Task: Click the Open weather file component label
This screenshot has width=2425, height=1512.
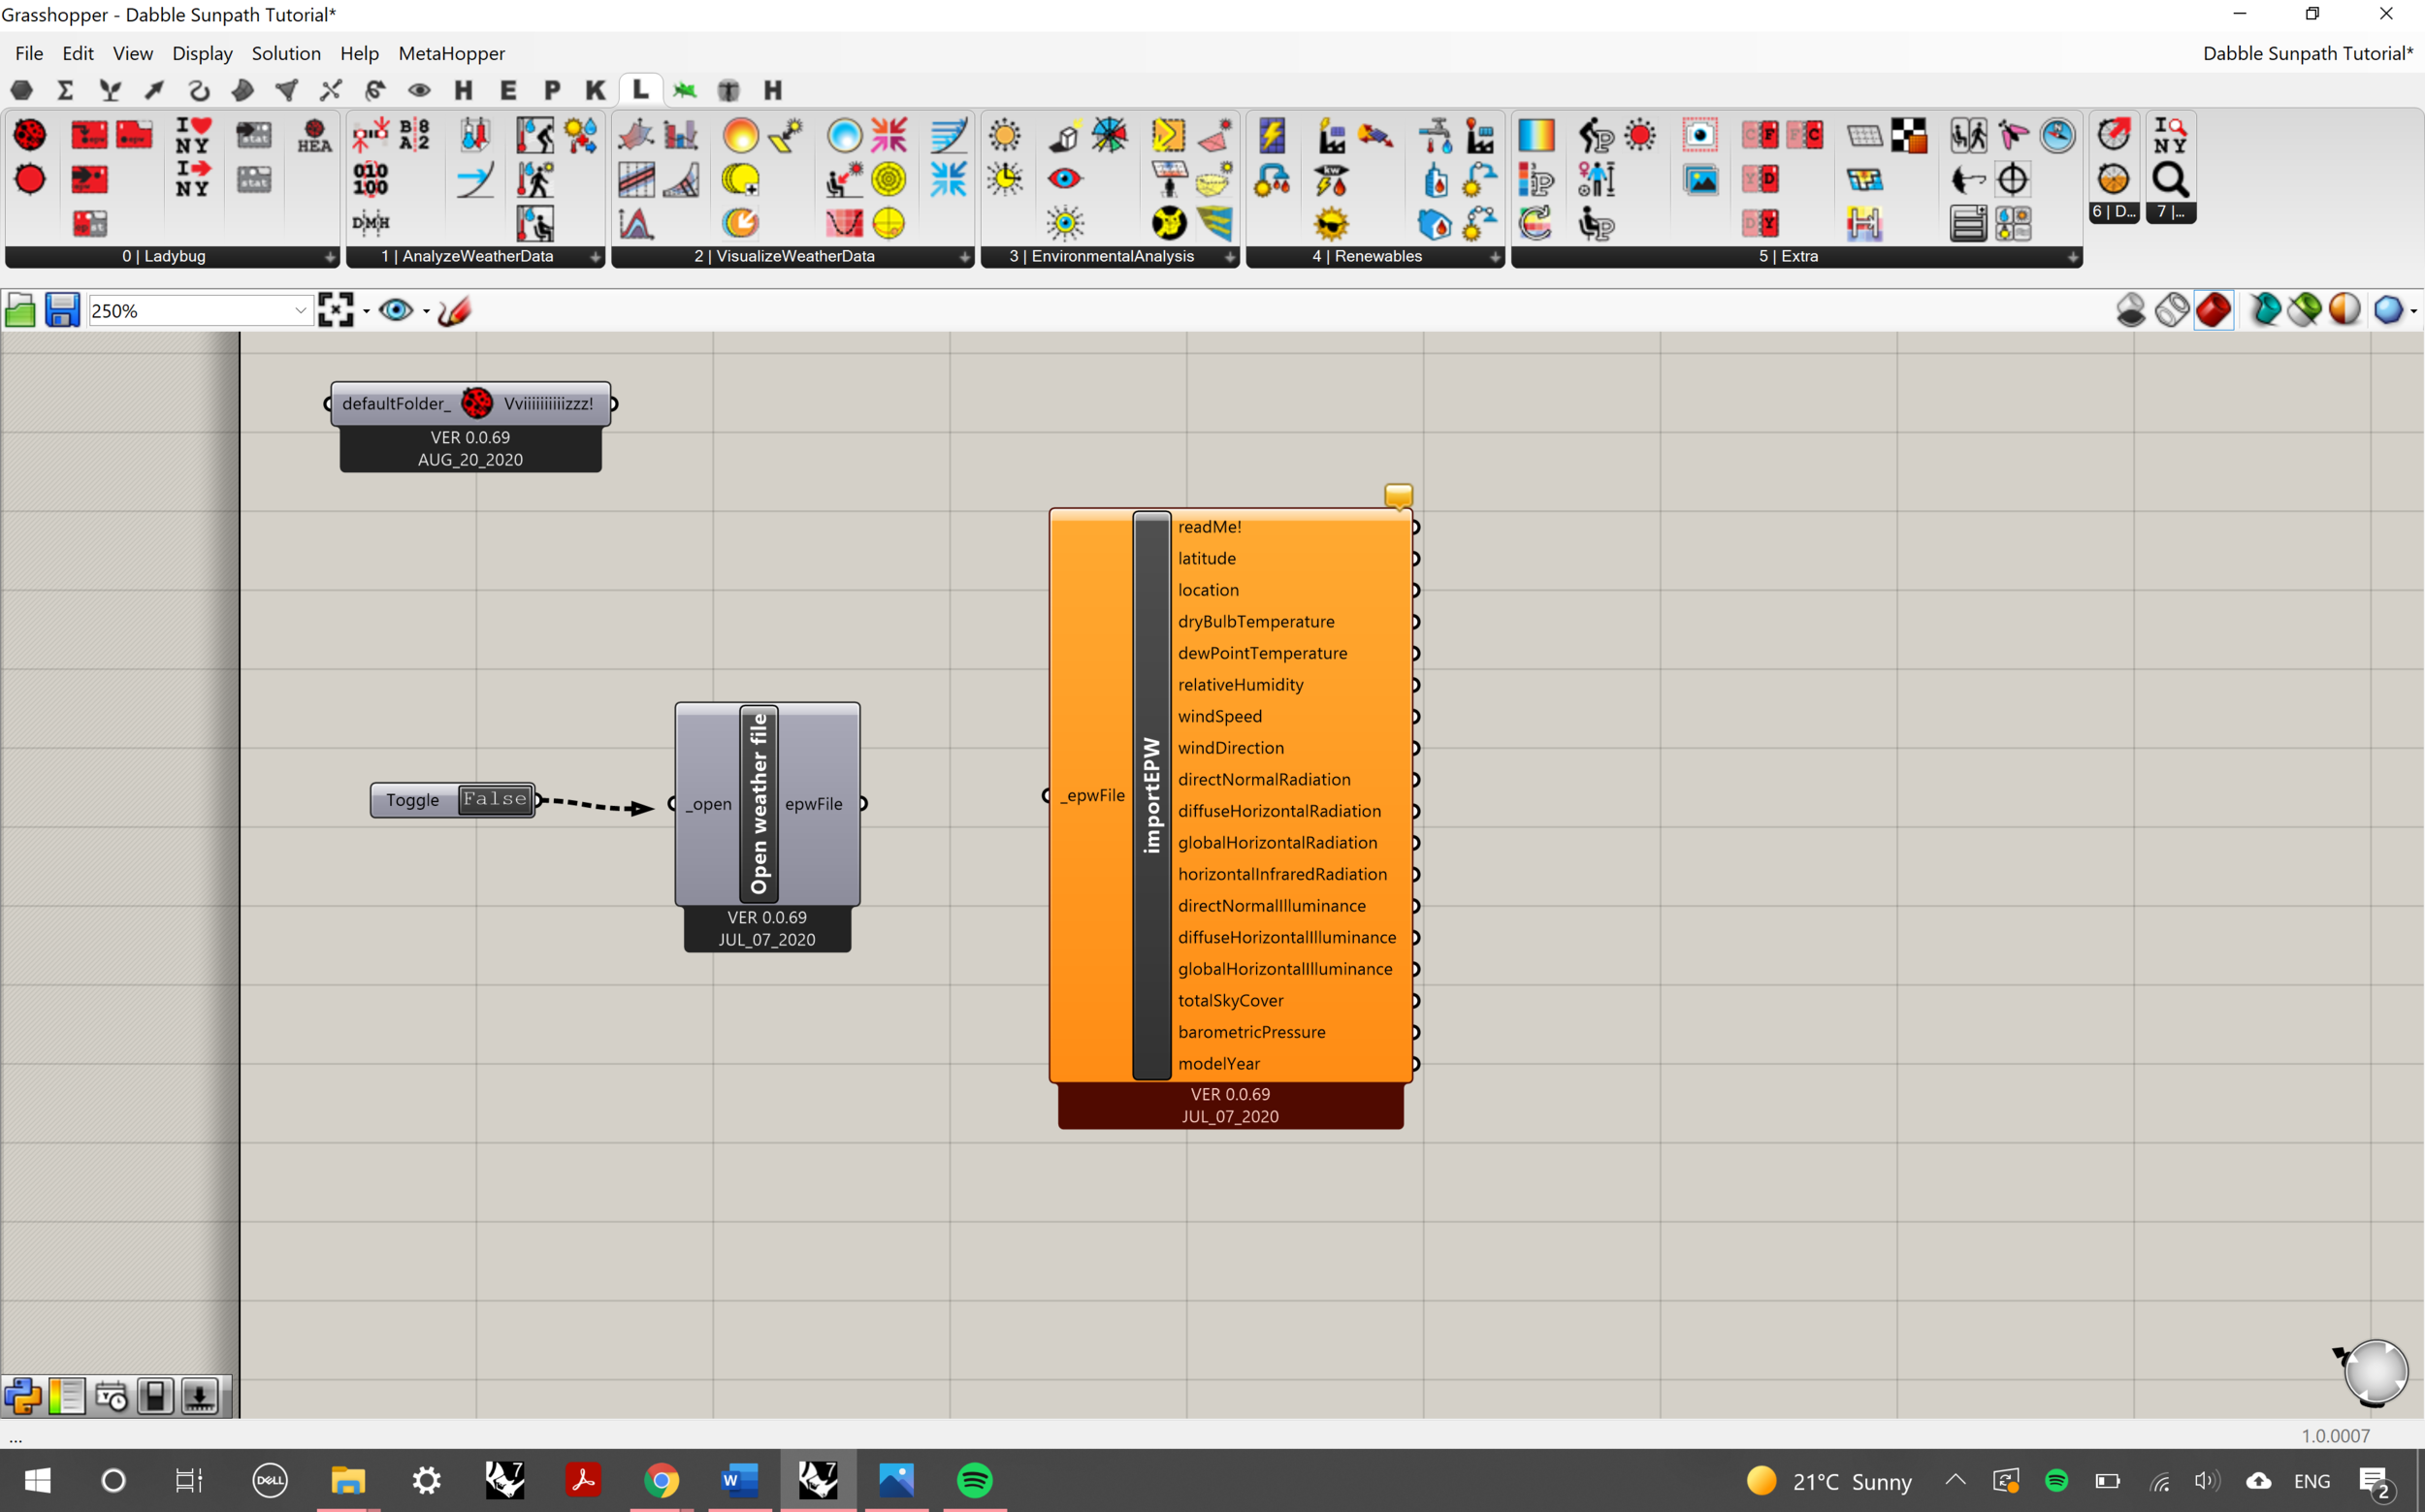Action: pyautogui.click(x=759, y=803)
